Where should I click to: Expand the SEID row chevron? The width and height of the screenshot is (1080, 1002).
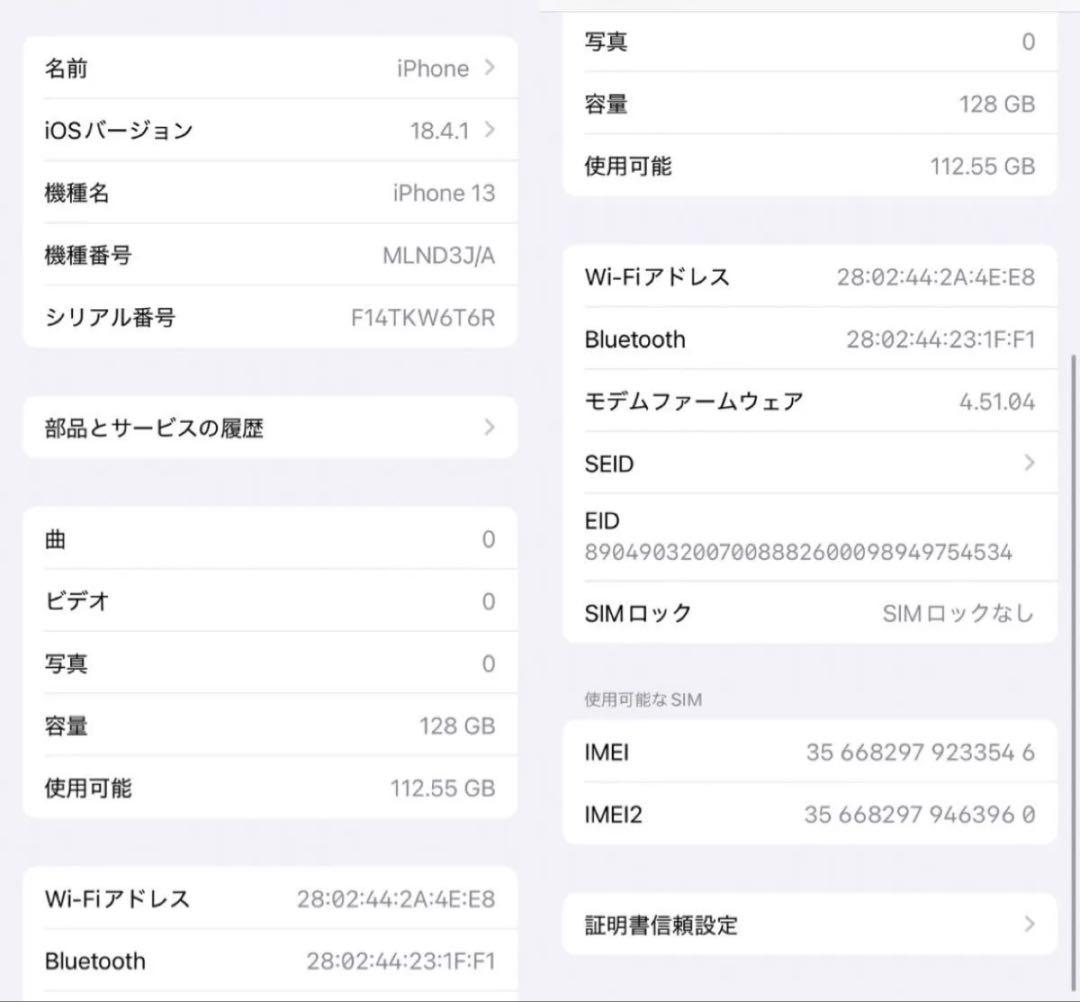(1031, 463)
